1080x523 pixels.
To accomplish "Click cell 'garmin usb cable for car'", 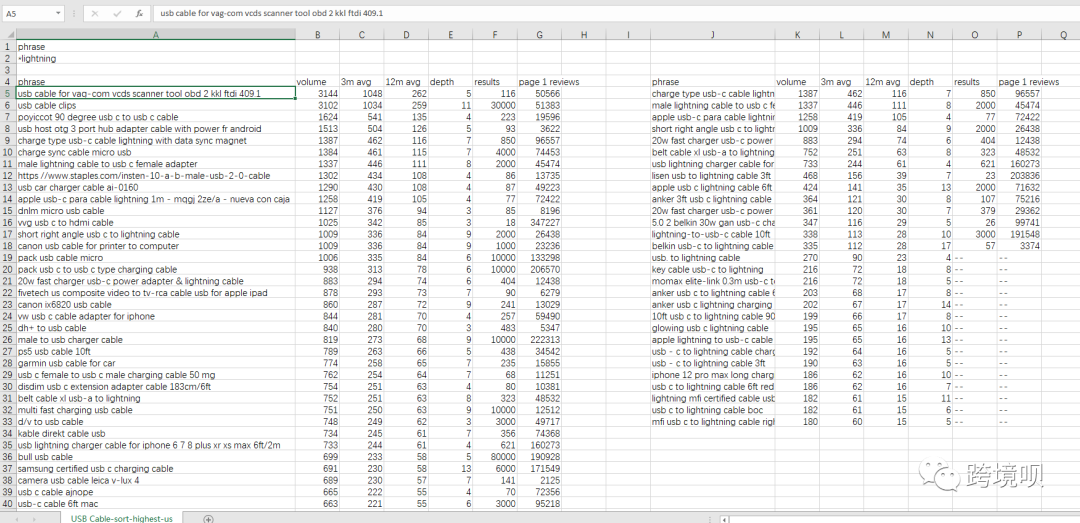I will 156,363.
